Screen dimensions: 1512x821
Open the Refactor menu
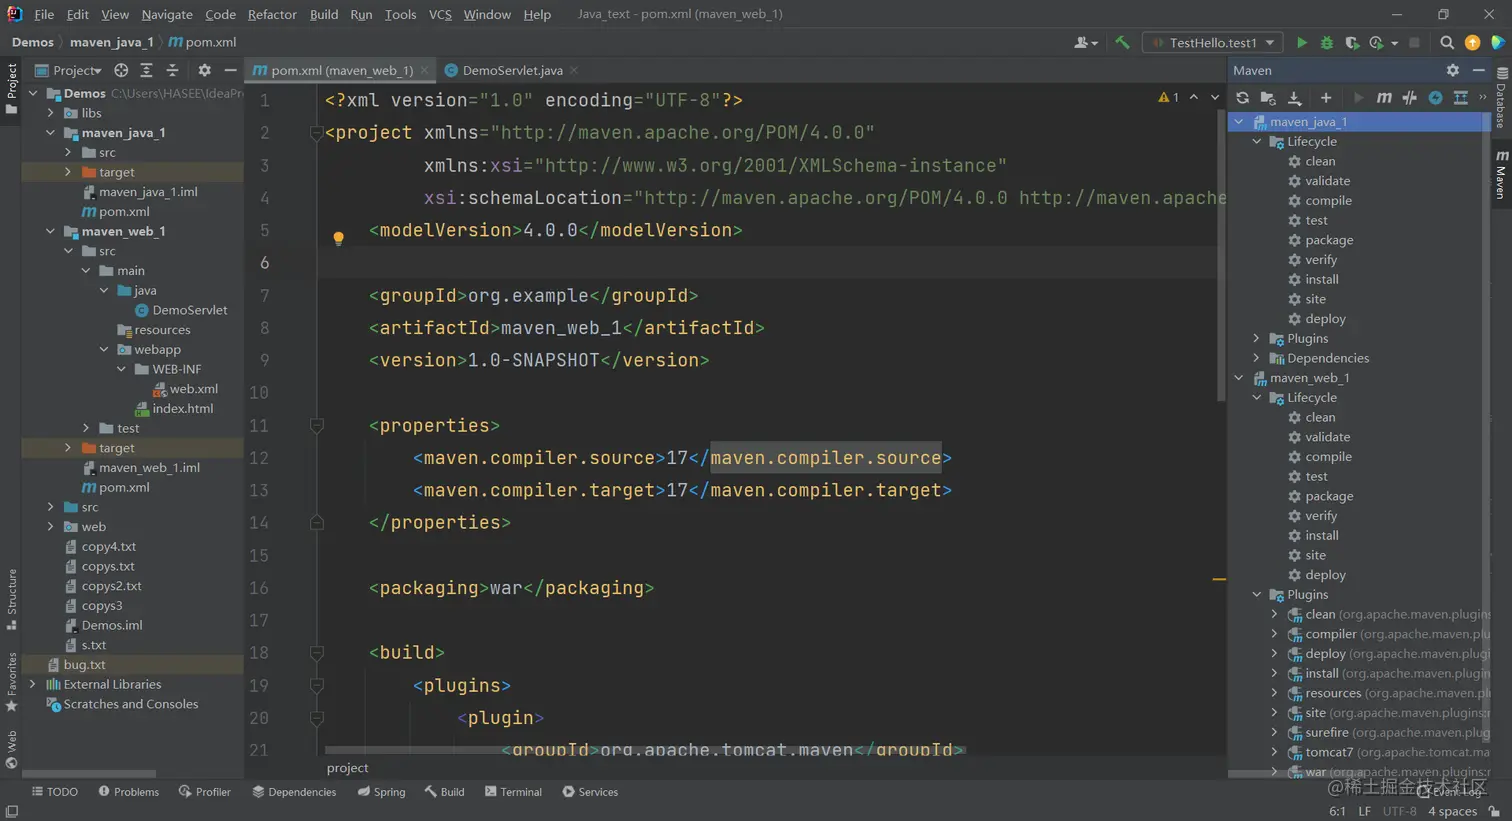click(x=272, y=14)
